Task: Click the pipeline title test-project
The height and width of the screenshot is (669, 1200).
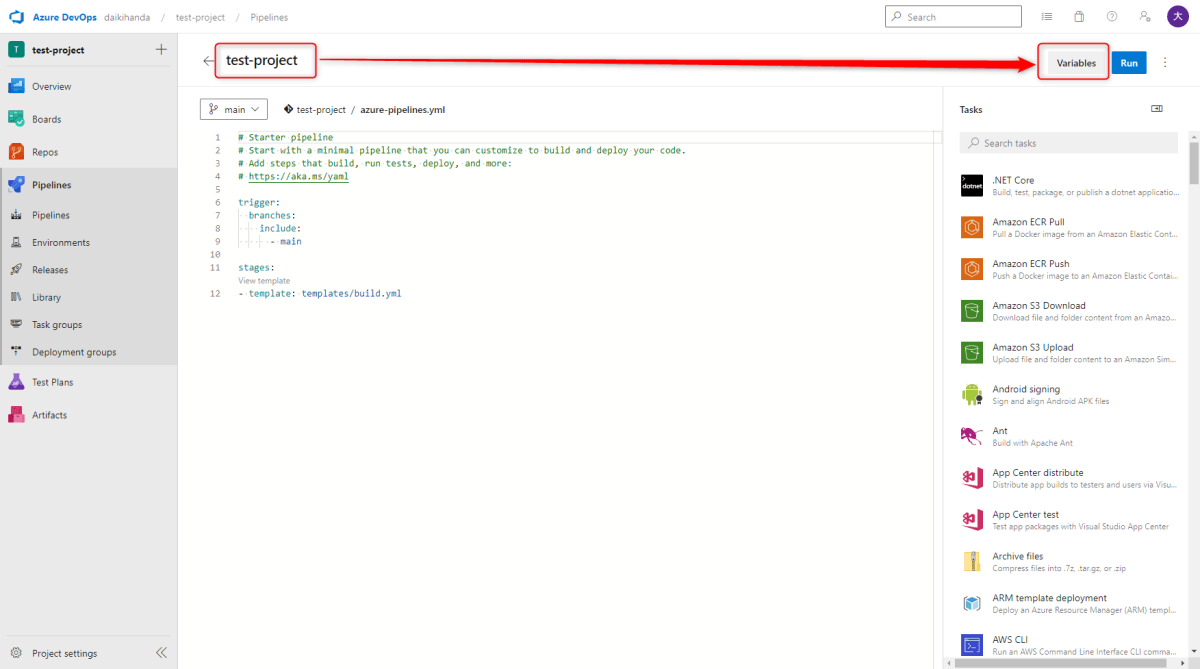Action: click(x=262, y=61)
